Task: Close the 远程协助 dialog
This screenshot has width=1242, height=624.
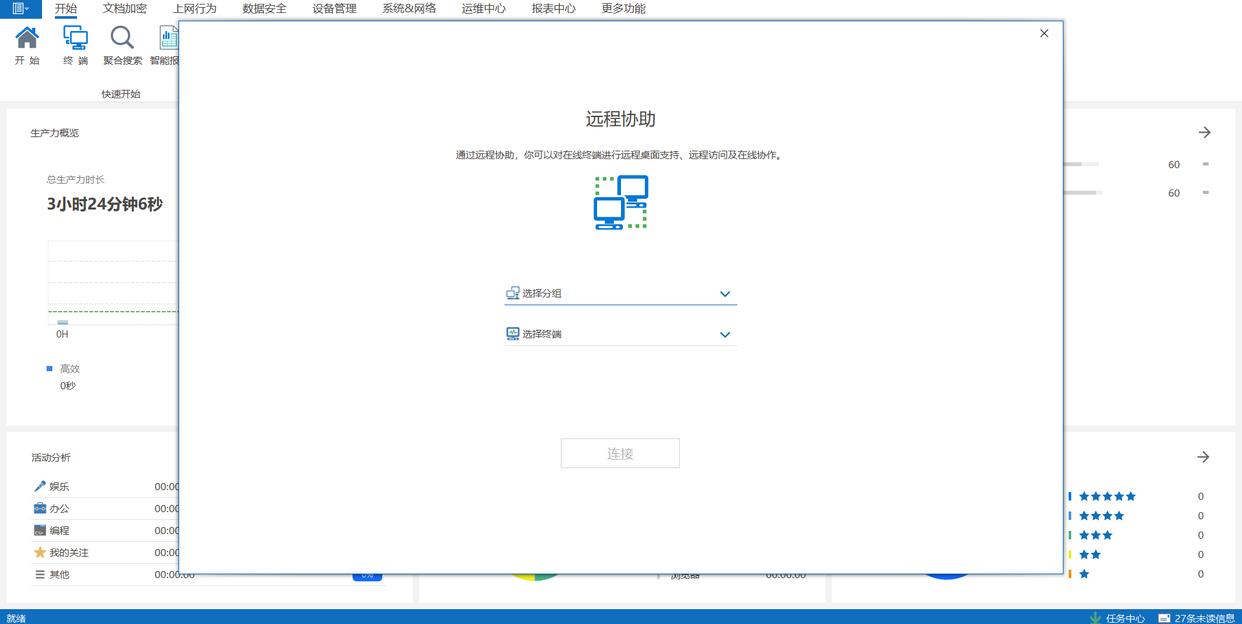Action: pyautogui.click(x=1044, y=33)
